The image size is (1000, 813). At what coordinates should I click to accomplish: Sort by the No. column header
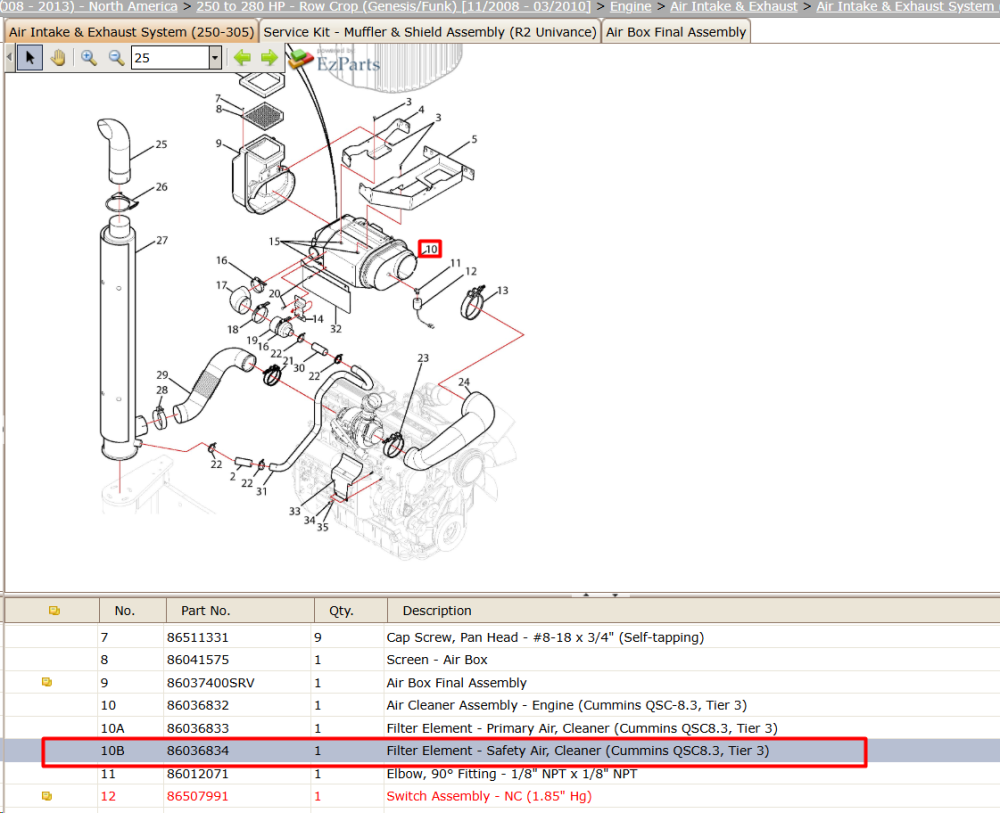click(133, 610)
